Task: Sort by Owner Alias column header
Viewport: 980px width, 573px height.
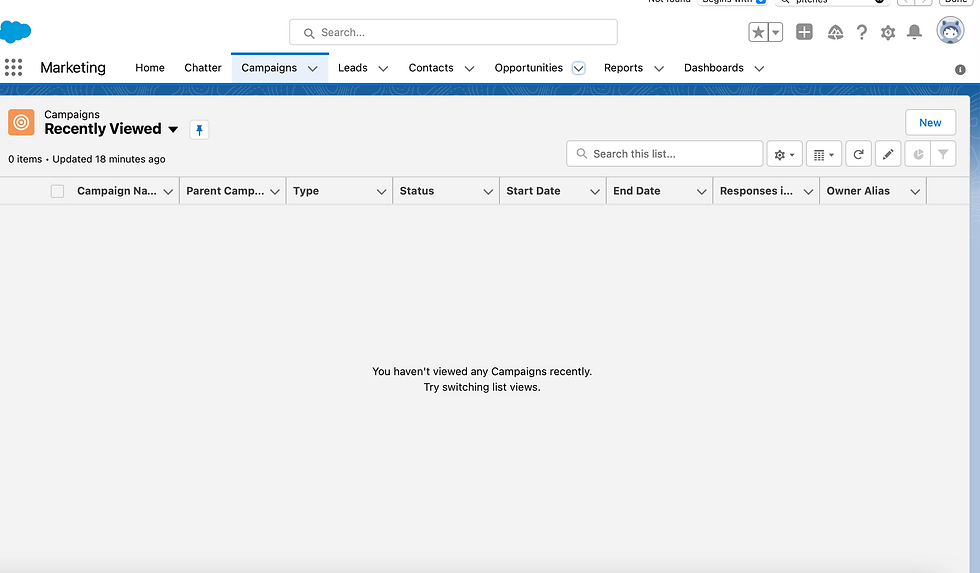Action: tap(858, 191)
